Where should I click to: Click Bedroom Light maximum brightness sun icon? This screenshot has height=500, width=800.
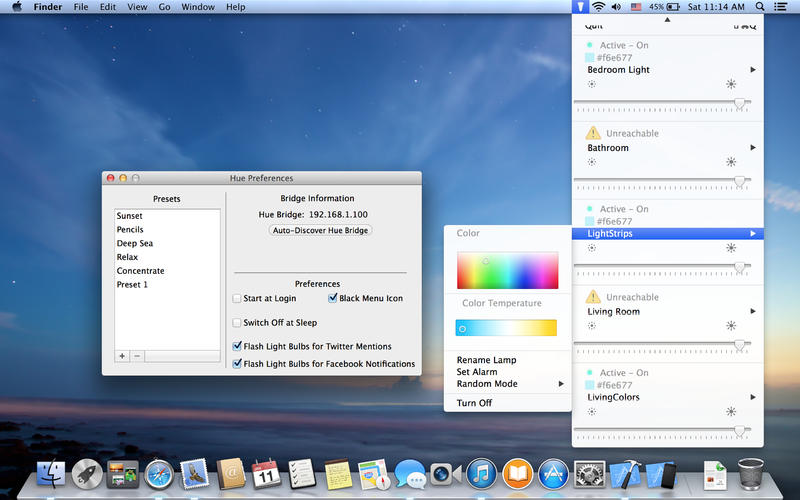pos(731,84)
